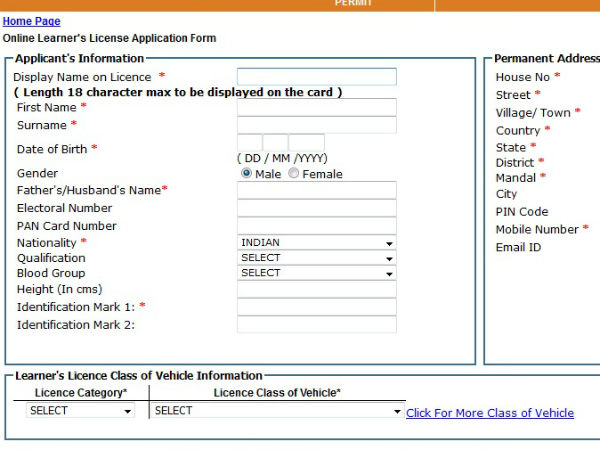Click the Electoral Number input field
The image size is (600, 450).
[x=316, y=208]
